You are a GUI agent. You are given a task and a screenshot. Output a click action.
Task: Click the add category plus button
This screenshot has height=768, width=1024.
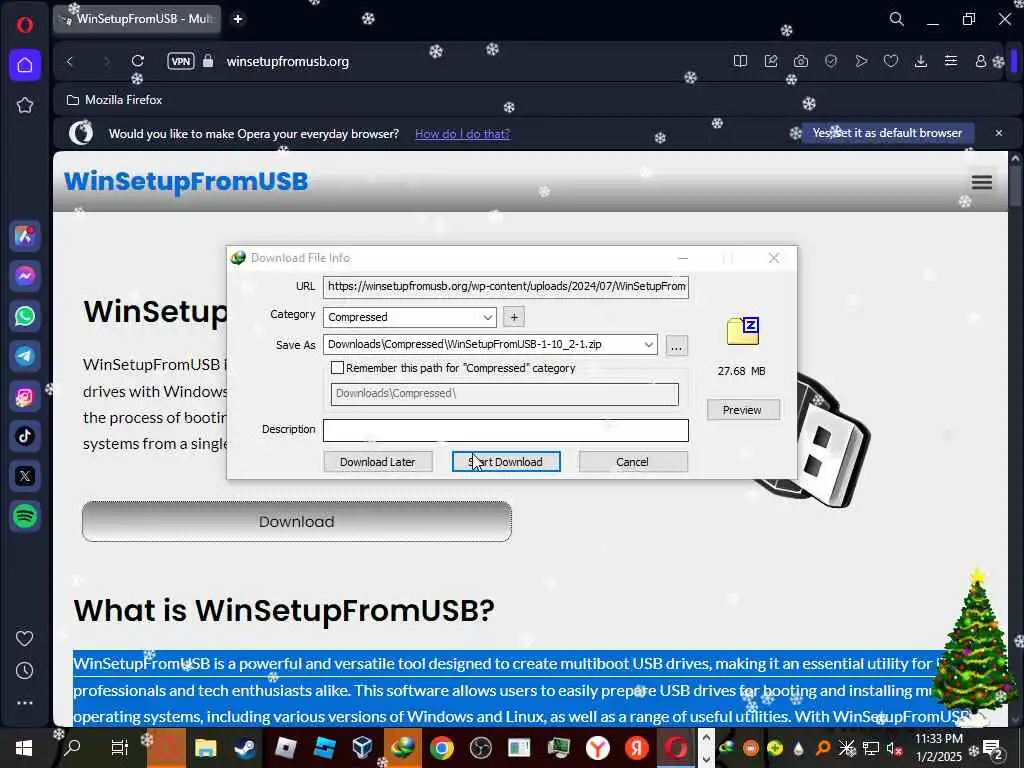(x=514, y=317)
